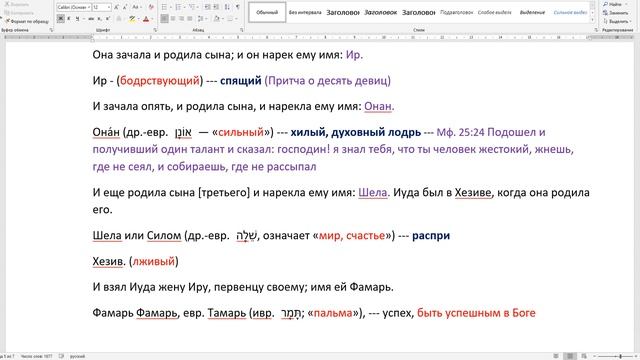Screen dimensions: 640x360
Task: Select the Сильное выделение style
Action: pos(570,12)
